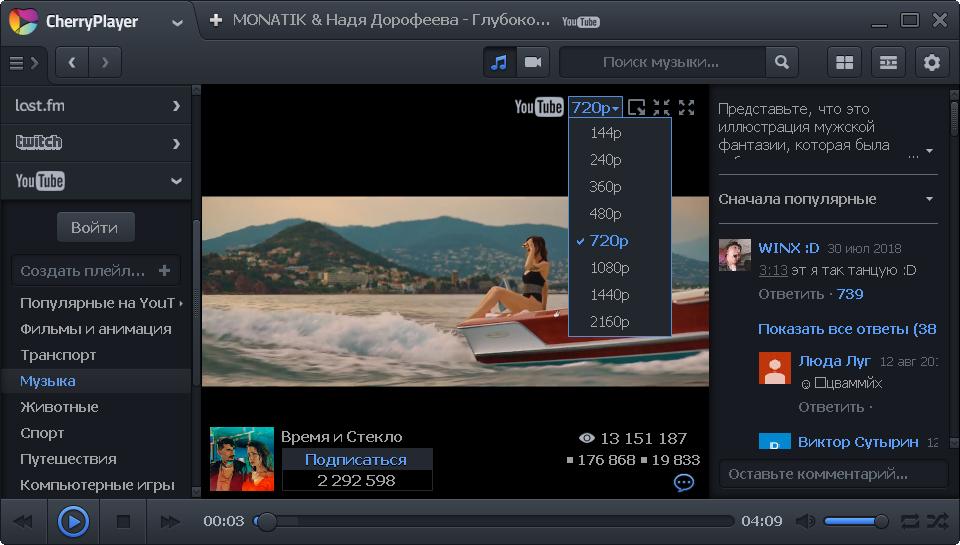Image resolution: width=960 pixels, height=545 pixels.
Task: Click plus to create playlist
Action: pyautogui.click(x=165, y=271)
